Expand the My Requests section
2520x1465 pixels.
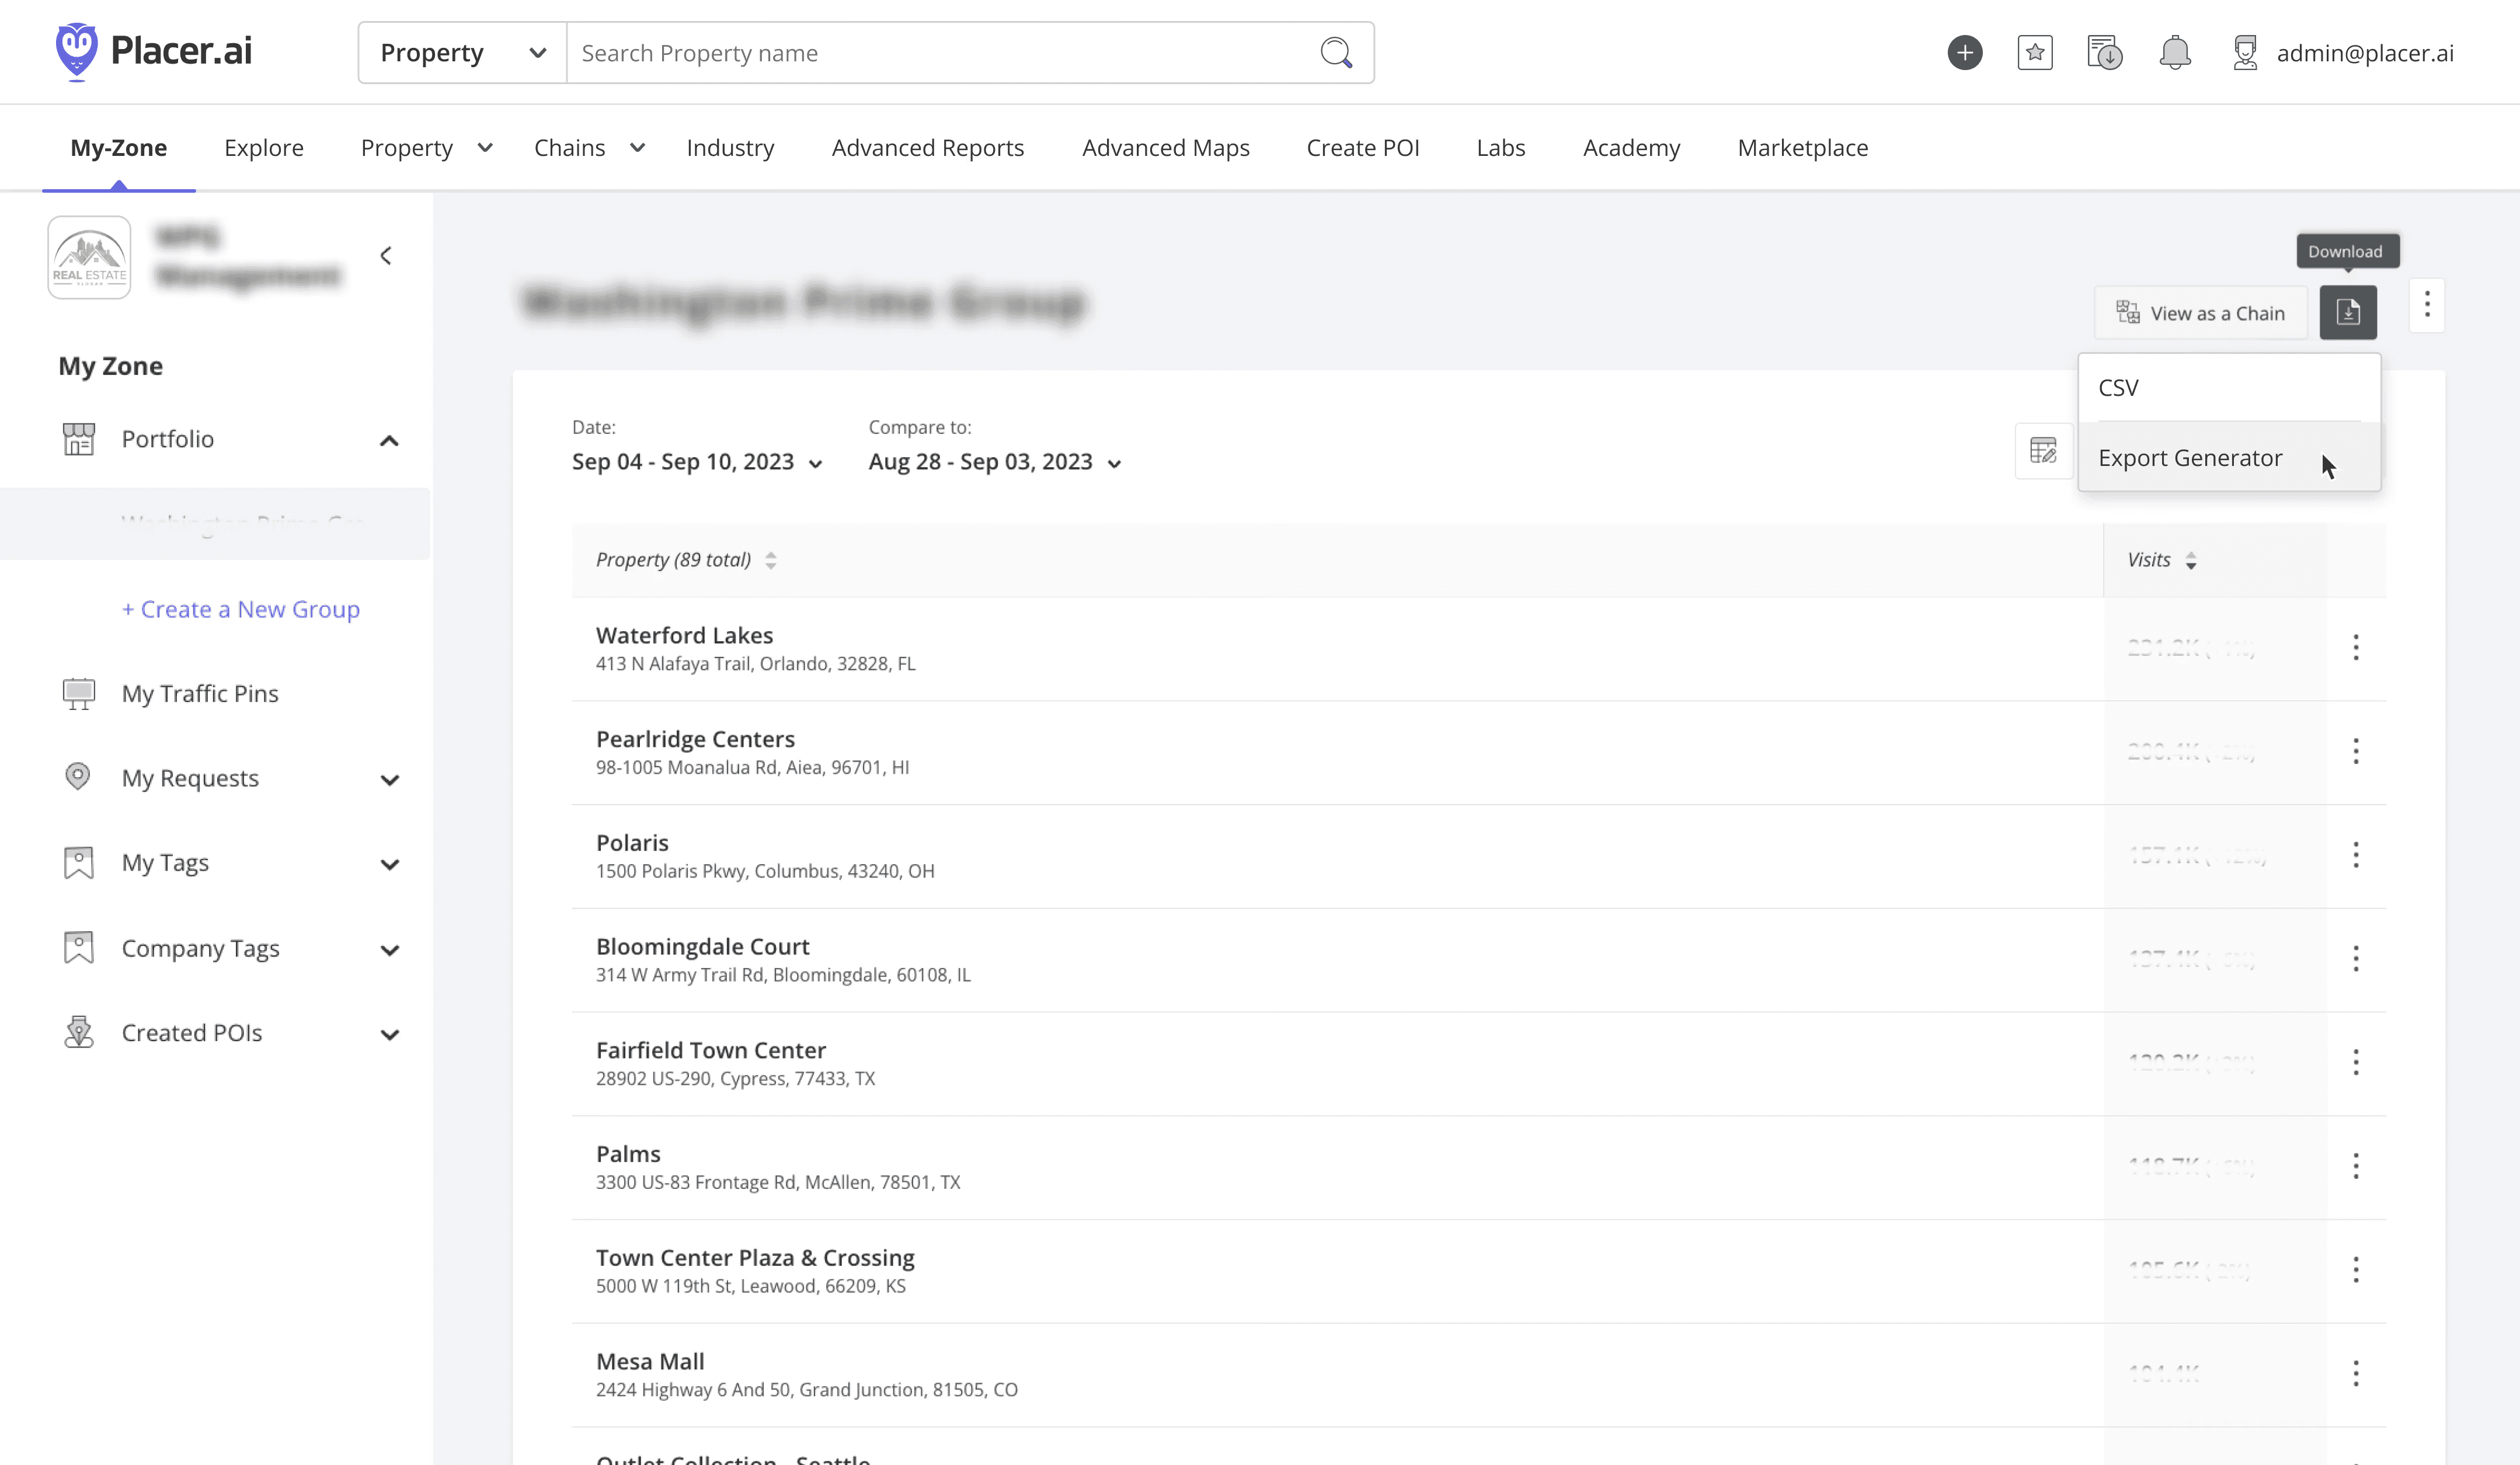[x=389, y=779]
